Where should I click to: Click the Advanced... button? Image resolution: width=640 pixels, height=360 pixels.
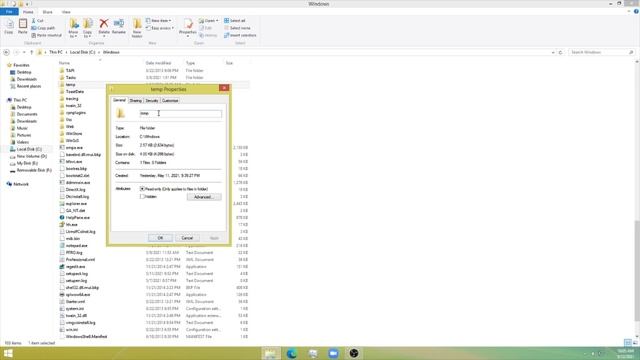pyautogui.click(x=204, y=197)
